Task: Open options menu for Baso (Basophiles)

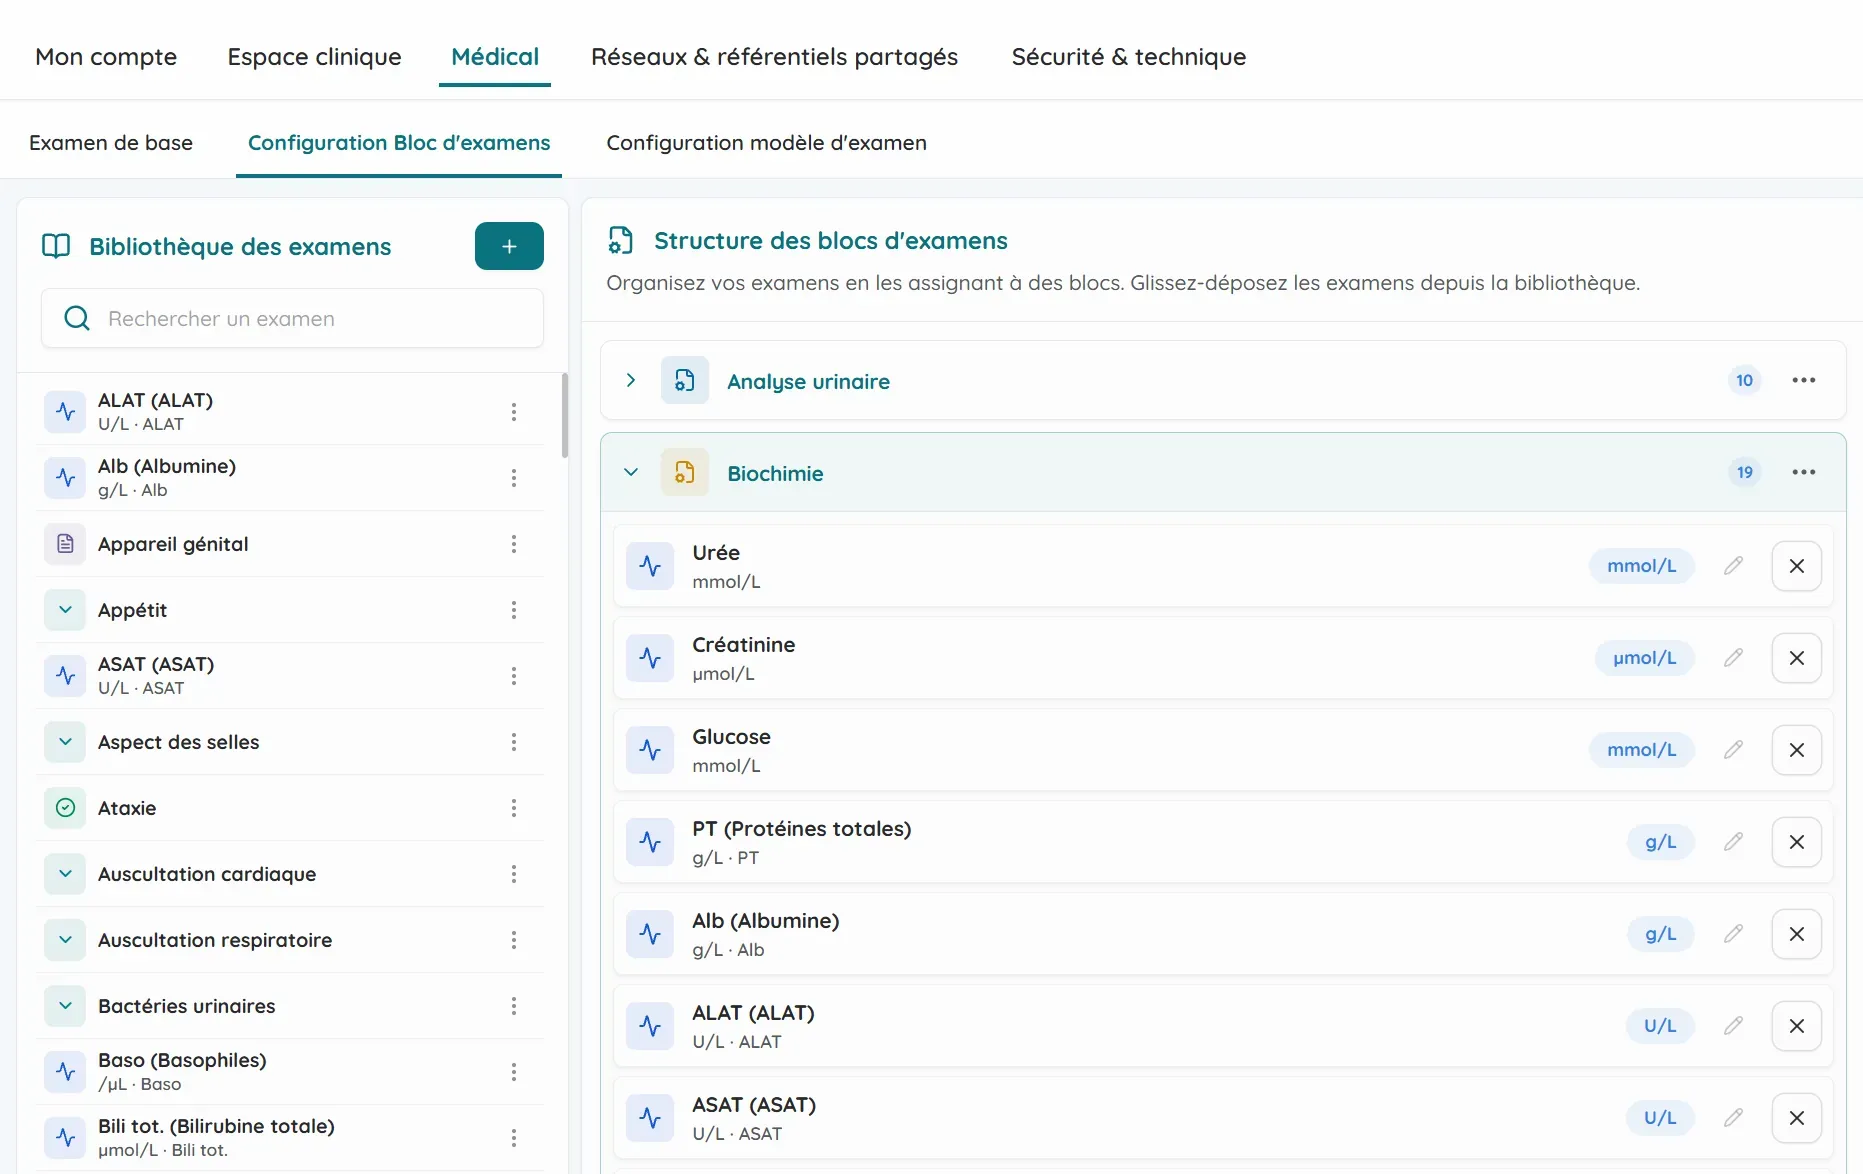Action: (x=514, y=1072)
